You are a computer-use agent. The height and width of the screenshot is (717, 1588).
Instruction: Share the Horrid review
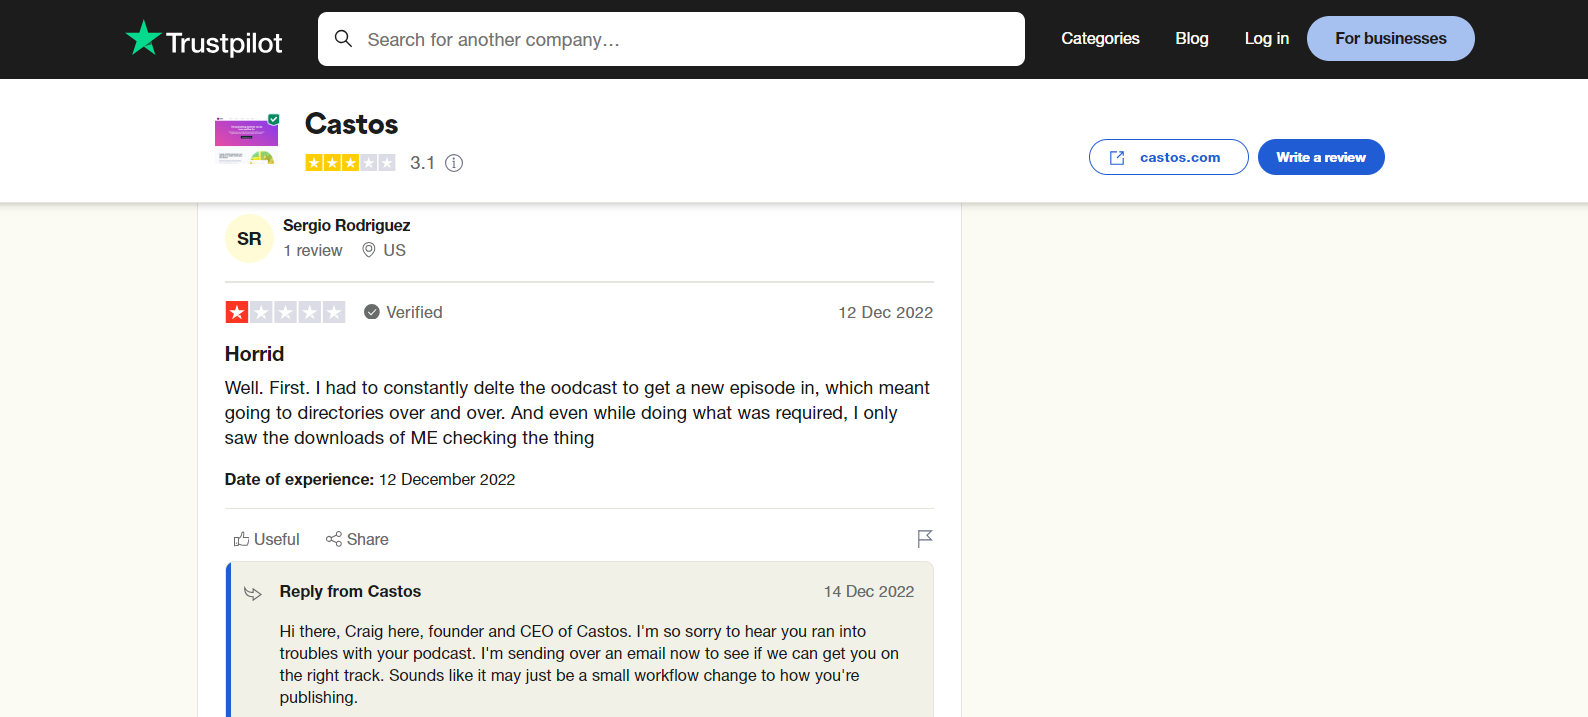coord(357,539)
